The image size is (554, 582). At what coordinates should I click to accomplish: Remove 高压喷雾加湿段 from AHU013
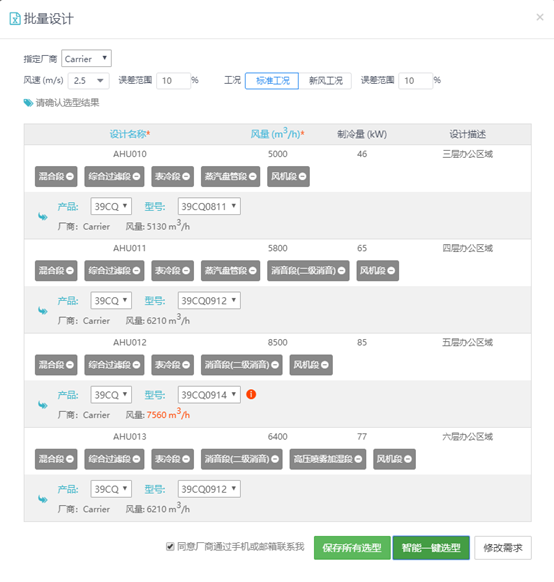click(x=358, y=459)
